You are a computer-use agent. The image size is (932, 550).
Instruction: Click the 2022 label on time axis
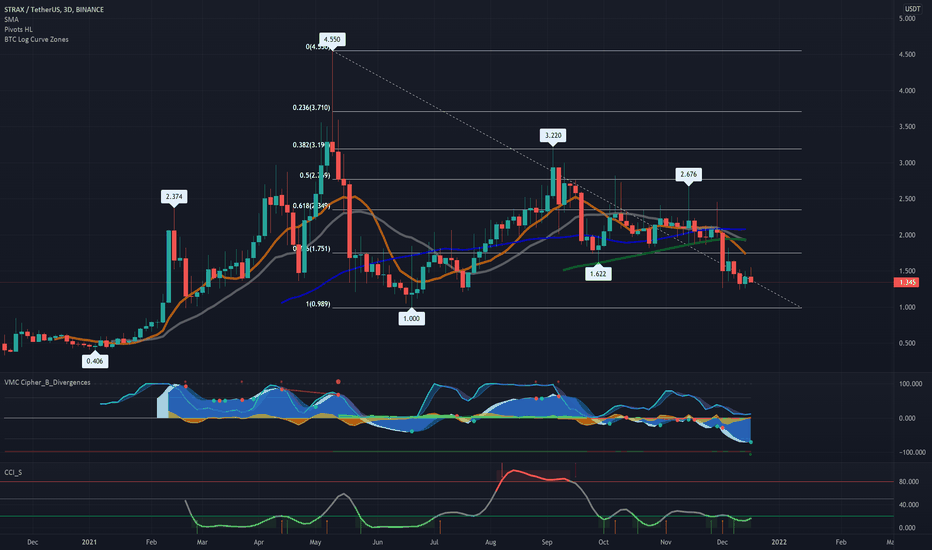(779, 542)
